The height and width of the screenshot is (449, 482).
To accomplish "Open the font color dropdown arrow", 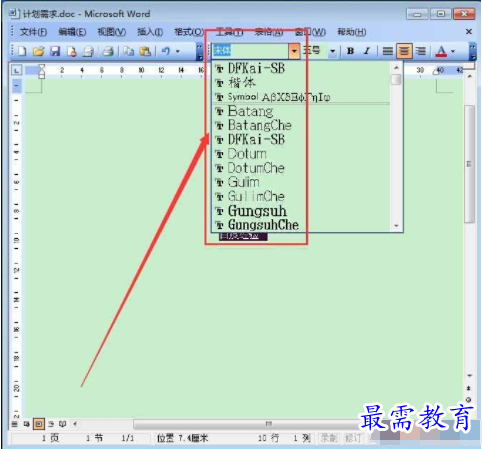I will (453, 51).
